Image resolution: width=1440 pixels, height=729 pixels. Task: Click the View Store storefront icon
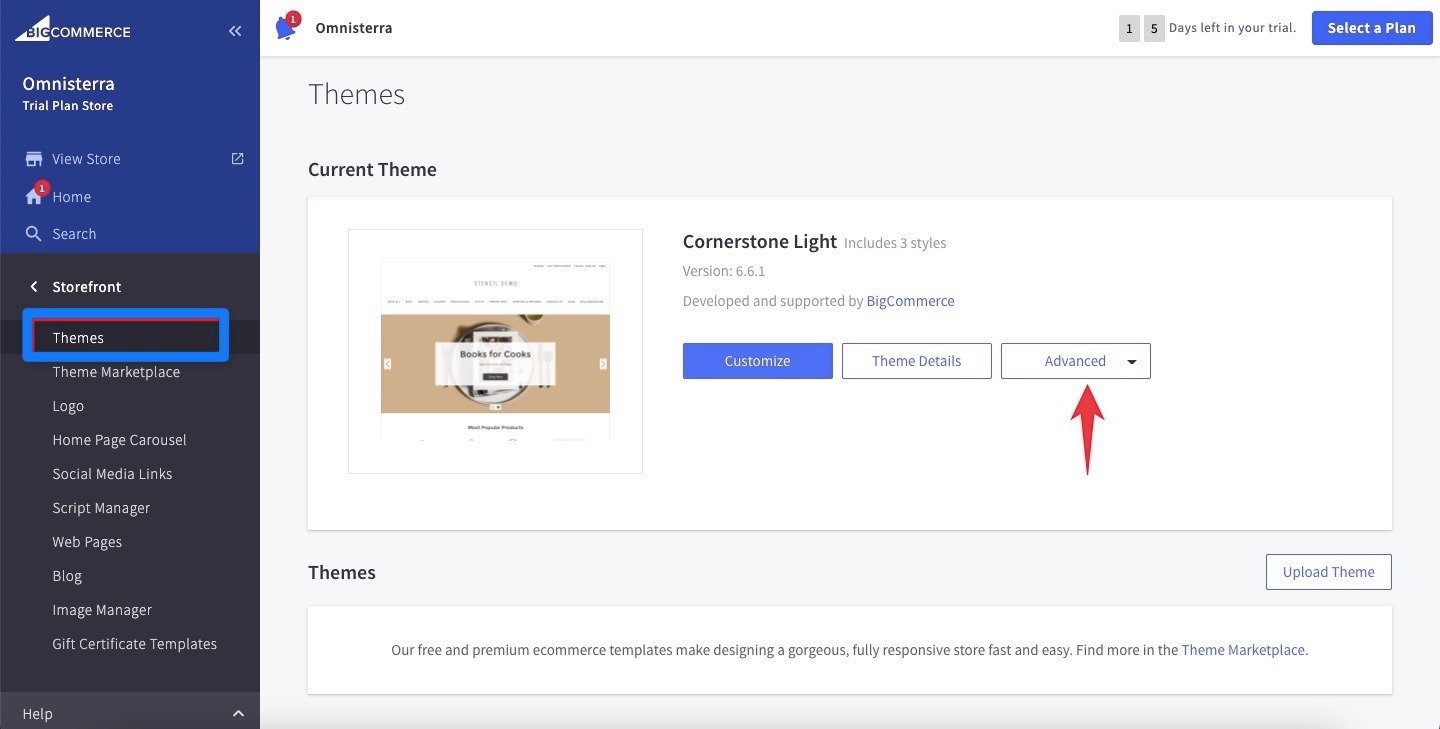pyautogui.click(x=34, y=159)
